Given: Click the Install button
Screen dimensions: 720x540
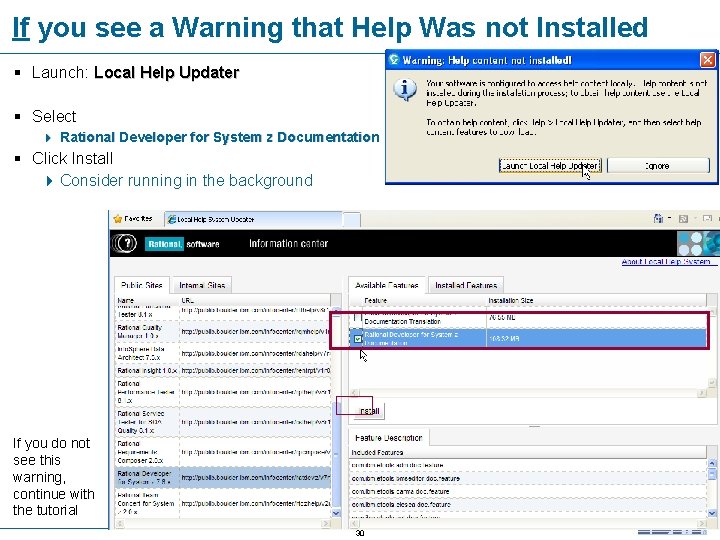Looking at the screenshot, I should click(x=369, y=411).
